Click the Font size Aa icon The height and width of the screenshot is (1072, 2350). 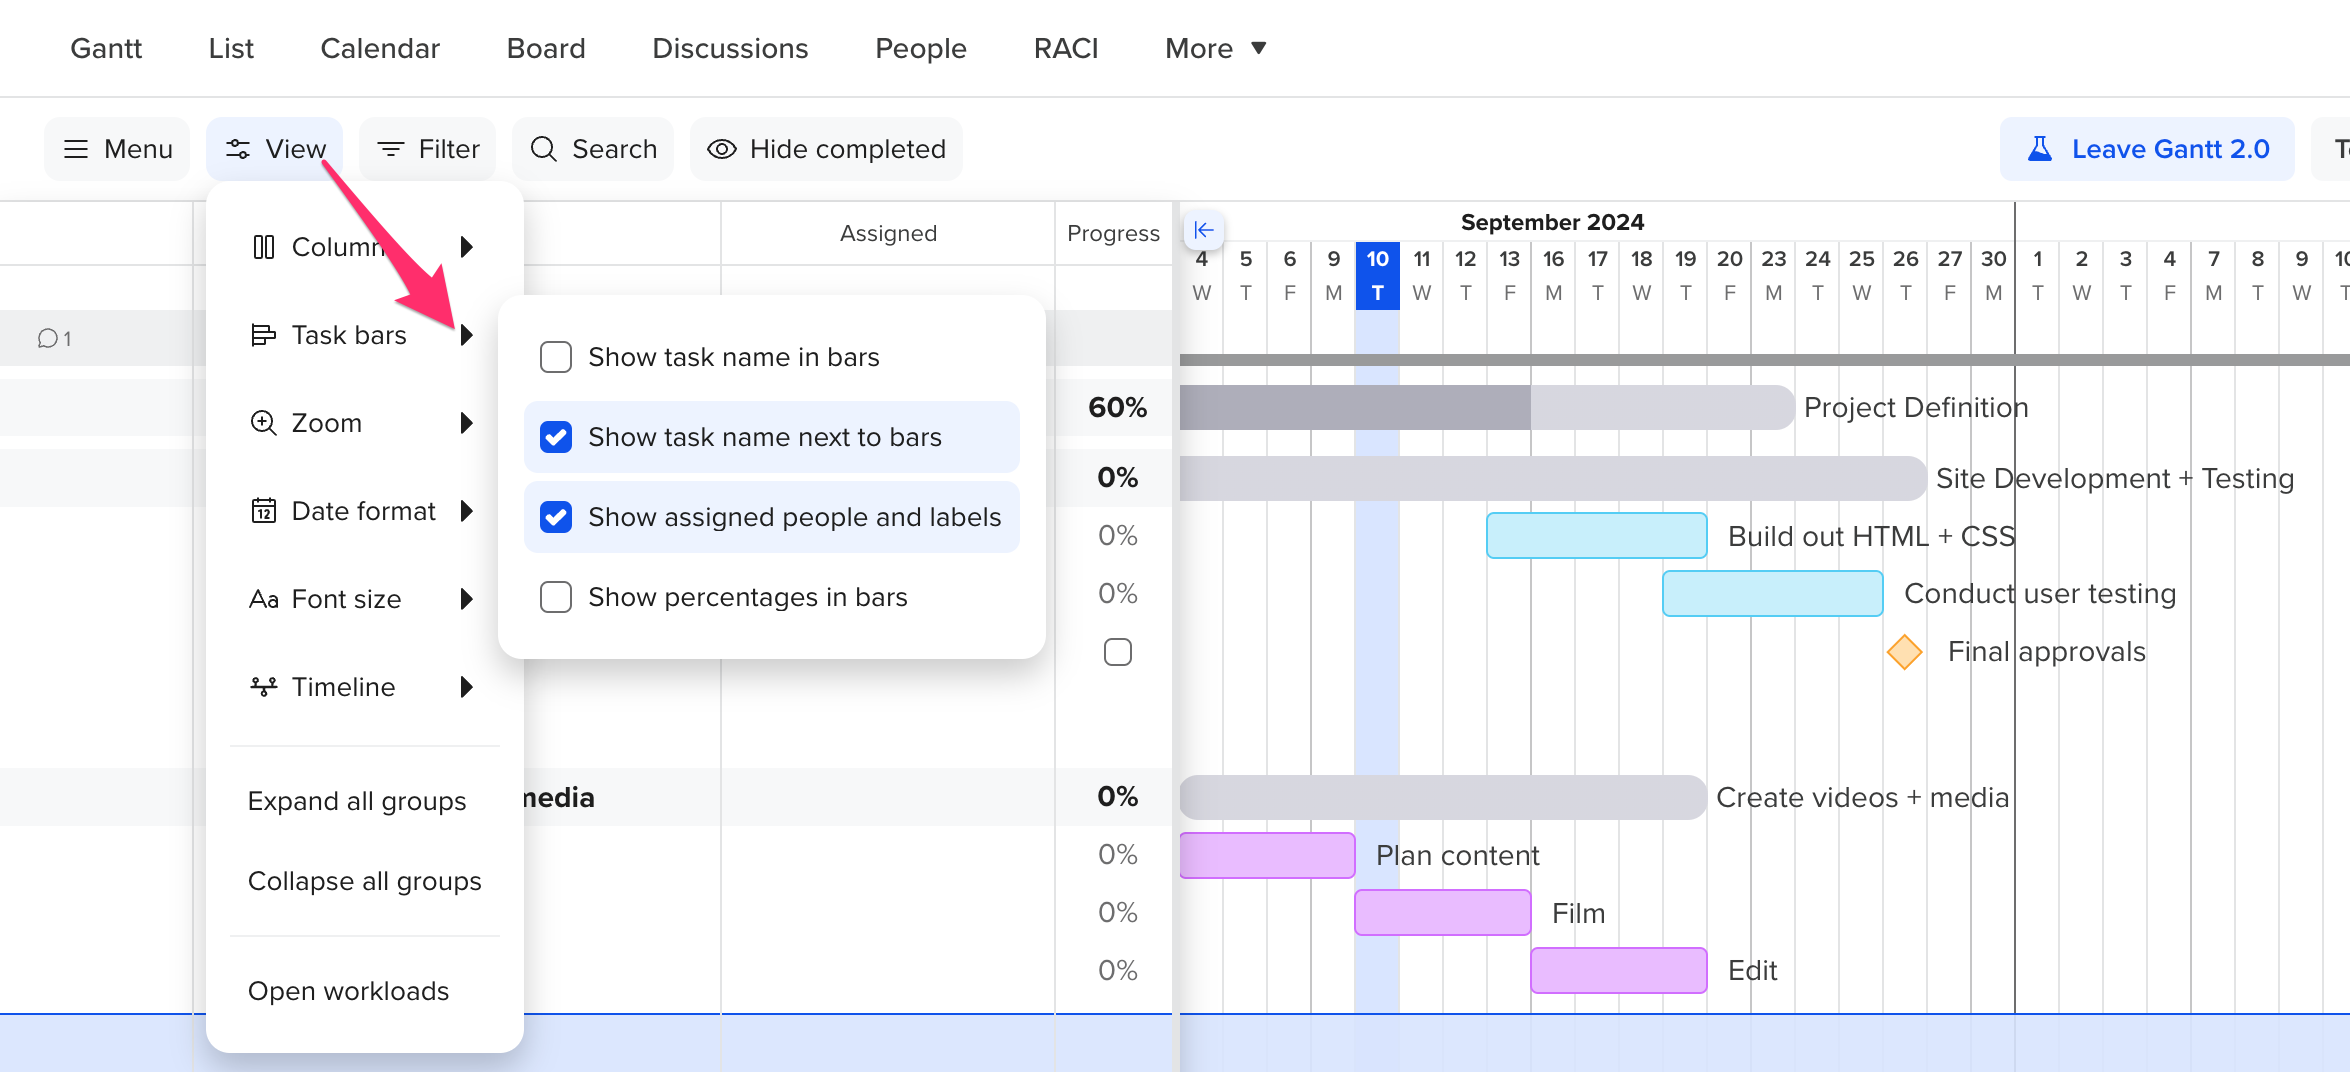tap(264, 598)
